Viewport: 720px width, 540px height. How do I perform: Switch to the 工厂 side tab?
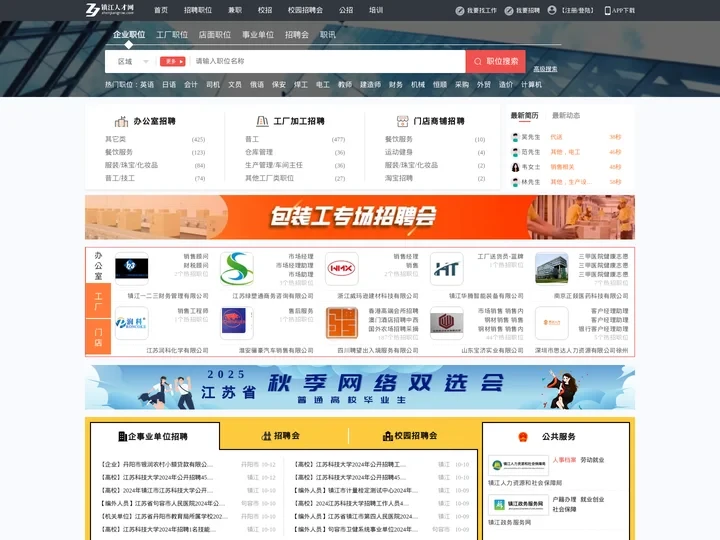coord(98,301)
